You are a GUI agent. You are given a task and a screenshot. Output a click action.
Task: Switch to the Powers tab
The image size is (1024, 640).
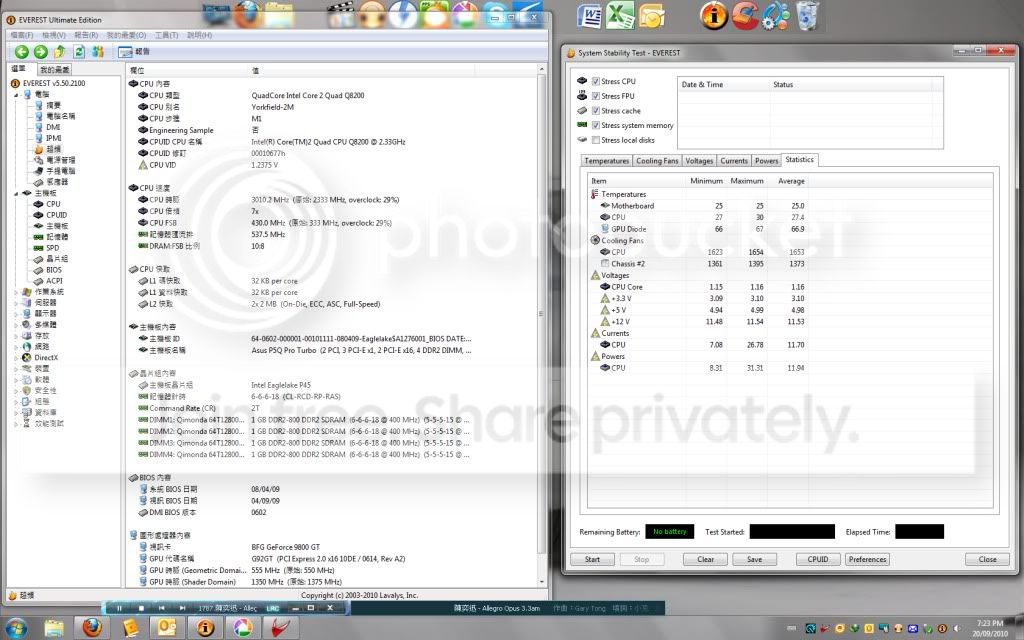click(767, 161)
